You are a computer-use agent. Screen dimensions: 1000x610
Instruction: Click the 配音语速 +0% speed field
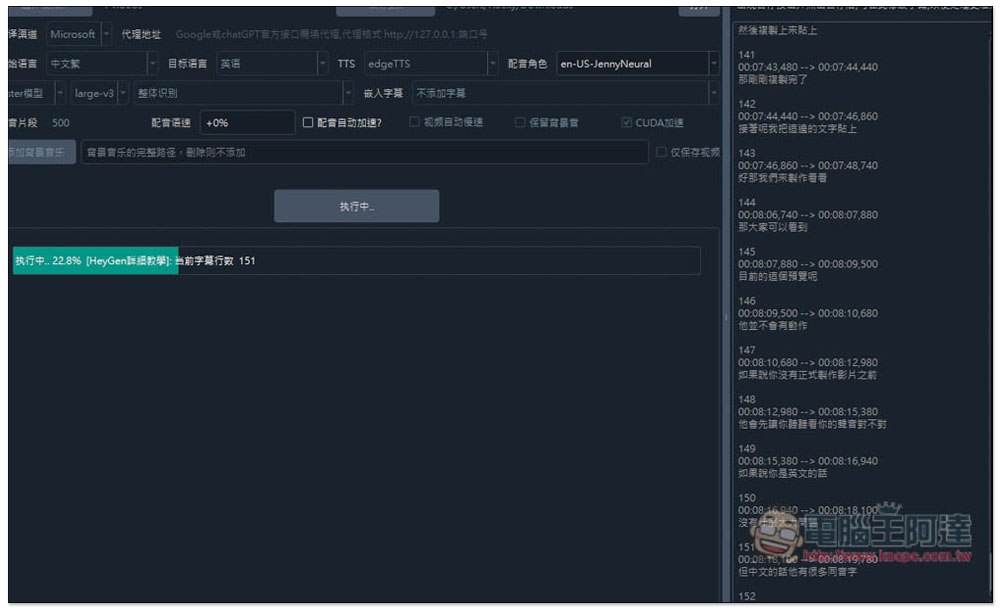tap(247, 123)
